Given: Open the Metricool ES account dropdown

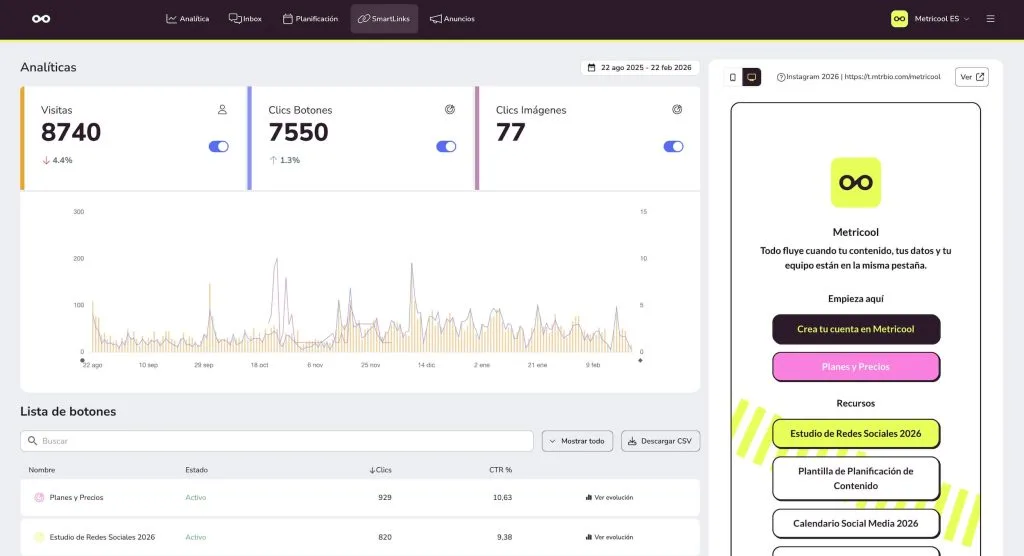Looking at the screenshot, I should 930,19.
